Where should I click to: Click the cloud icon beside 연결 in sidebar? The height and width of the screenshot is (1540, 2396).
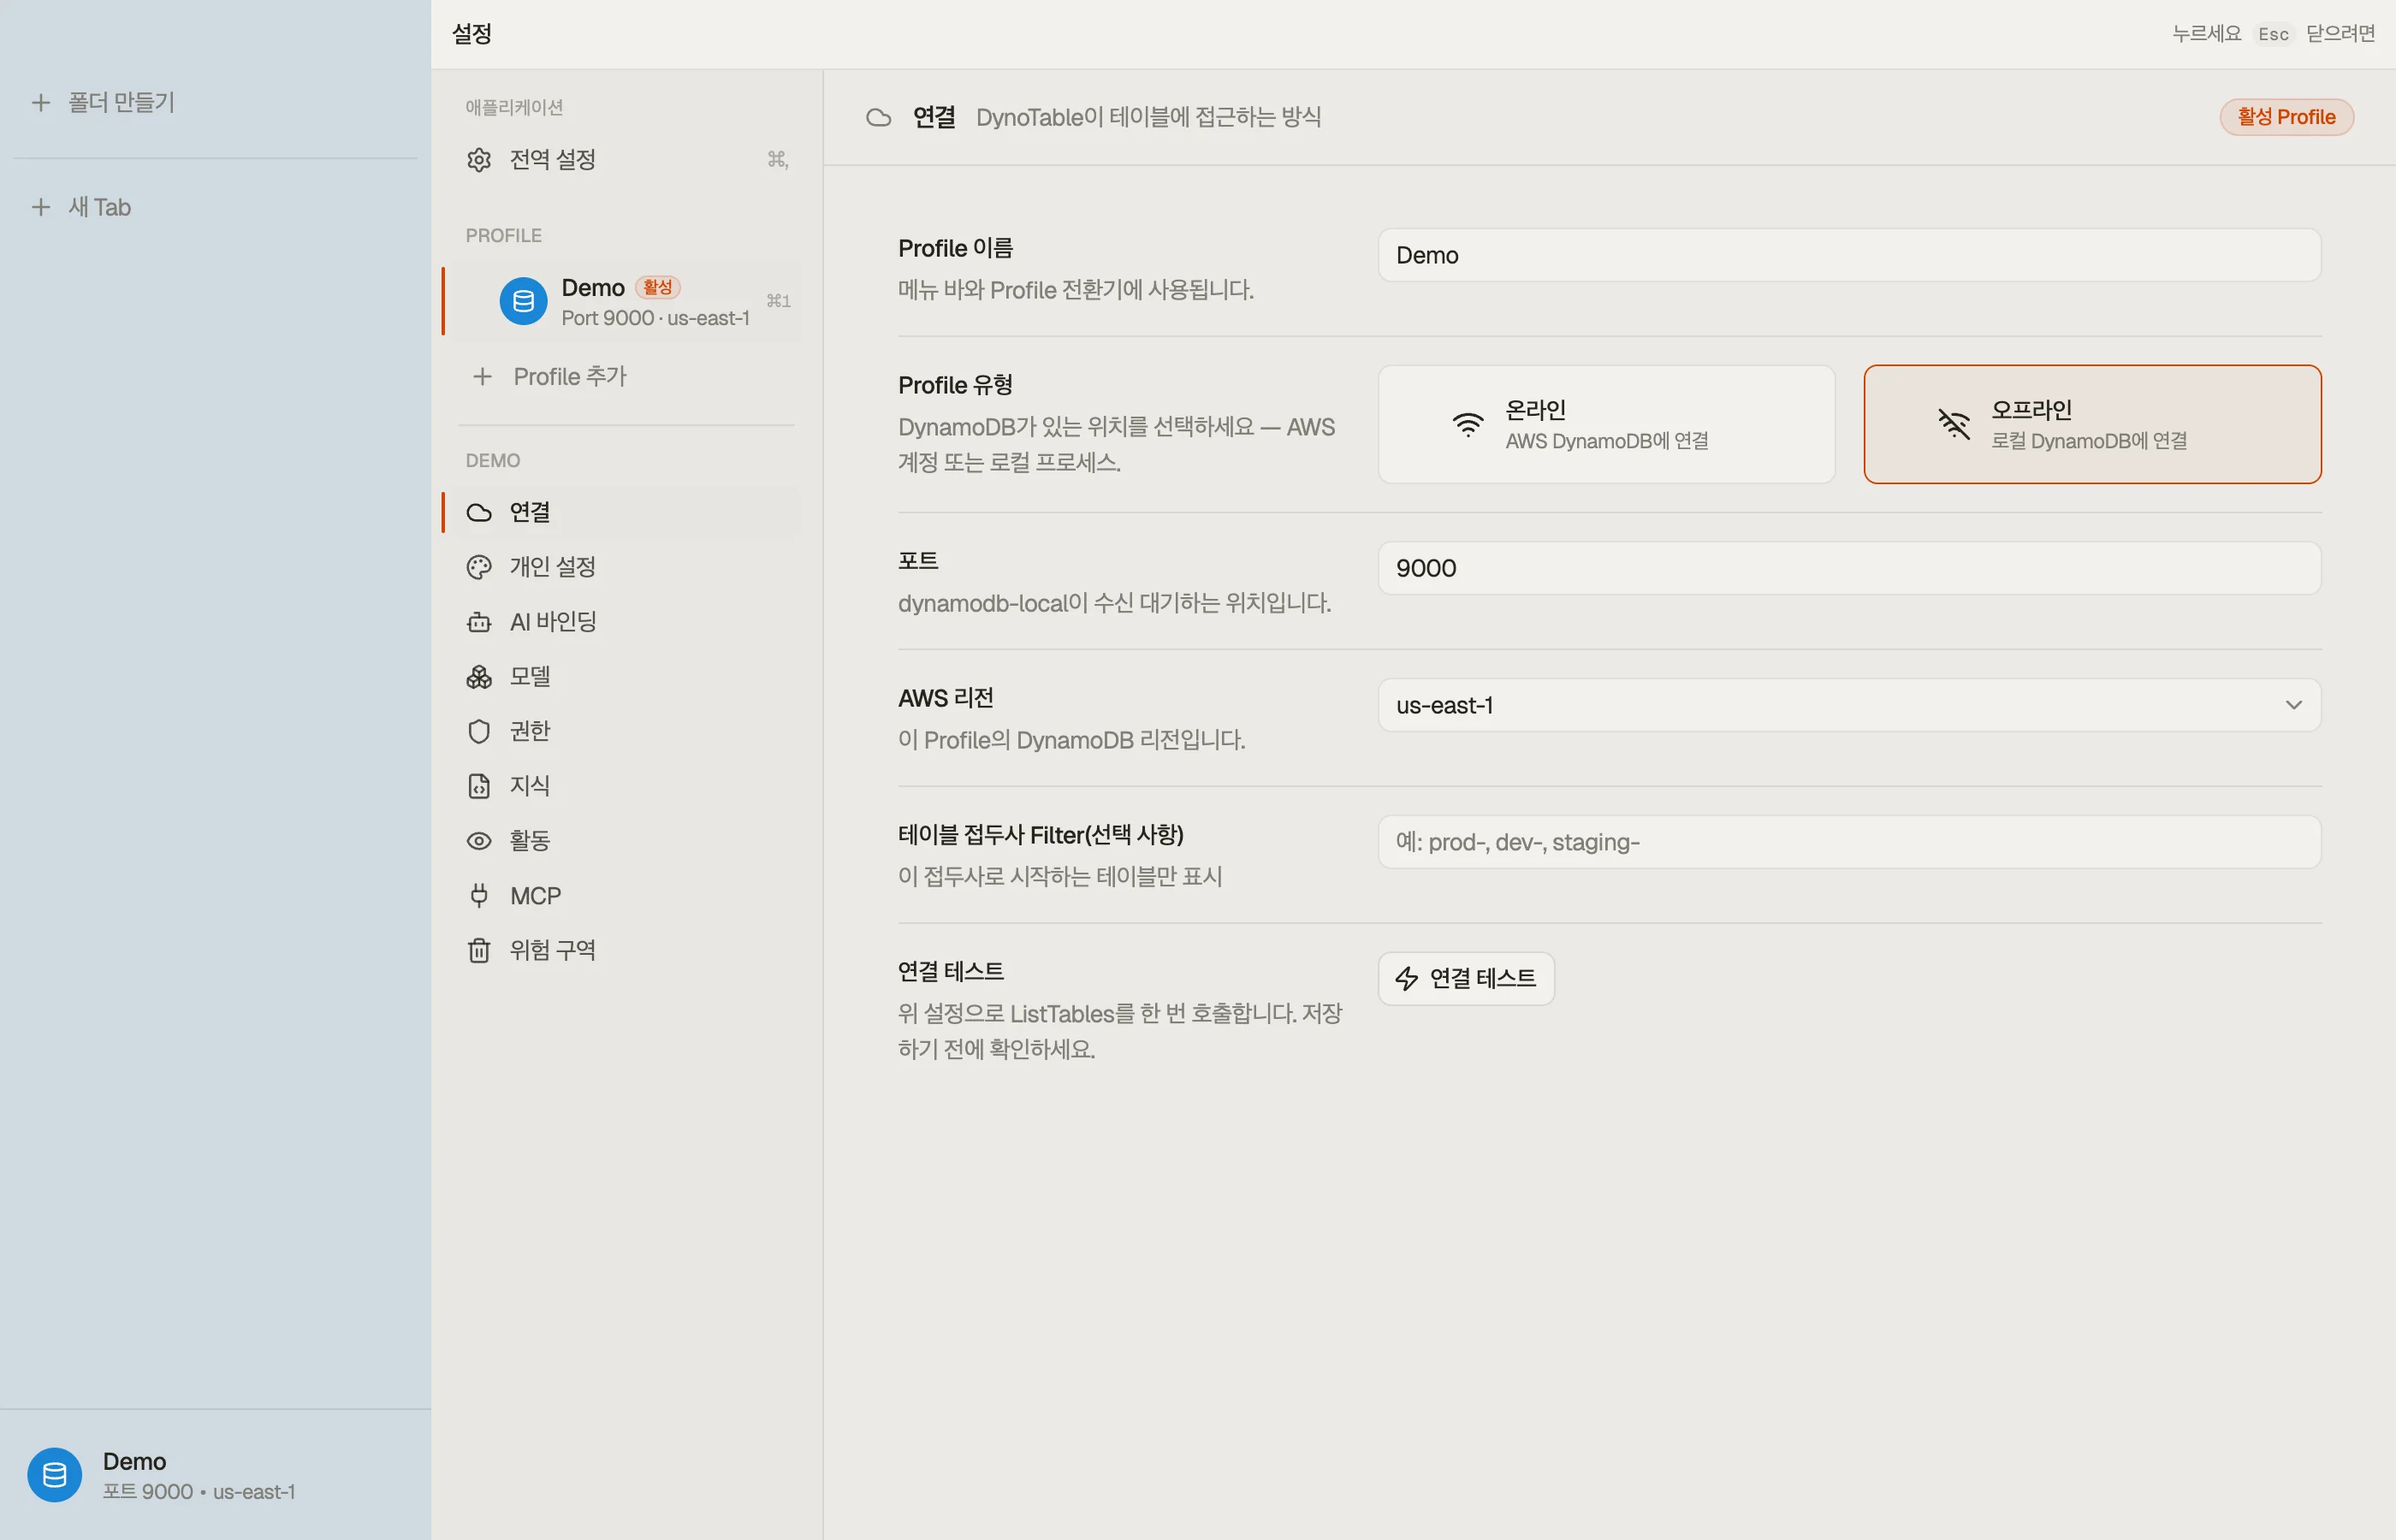(x=479, y=512)
